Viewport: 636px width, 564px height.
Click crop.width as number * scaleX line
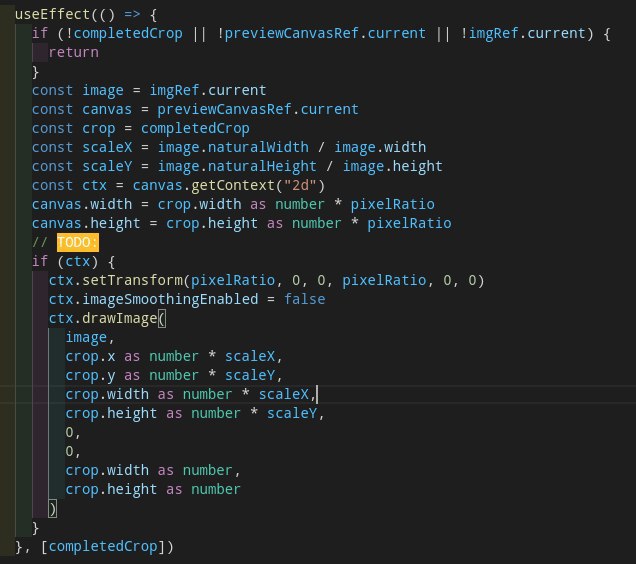click(x=191, y=394)
